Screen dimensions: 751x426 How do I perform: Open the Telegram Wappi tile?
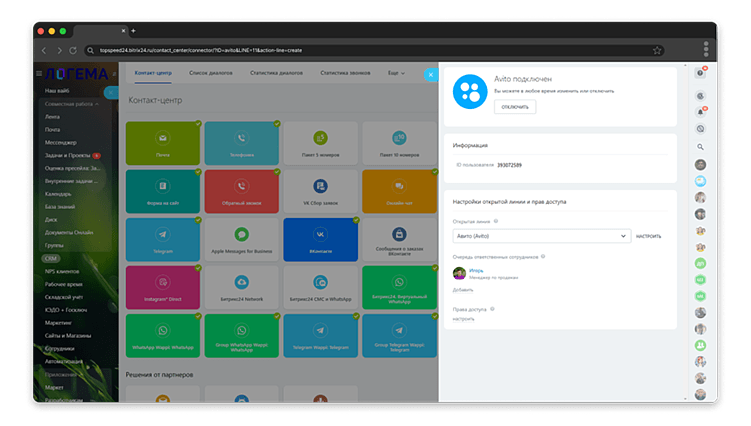click(x=320, y=336)
